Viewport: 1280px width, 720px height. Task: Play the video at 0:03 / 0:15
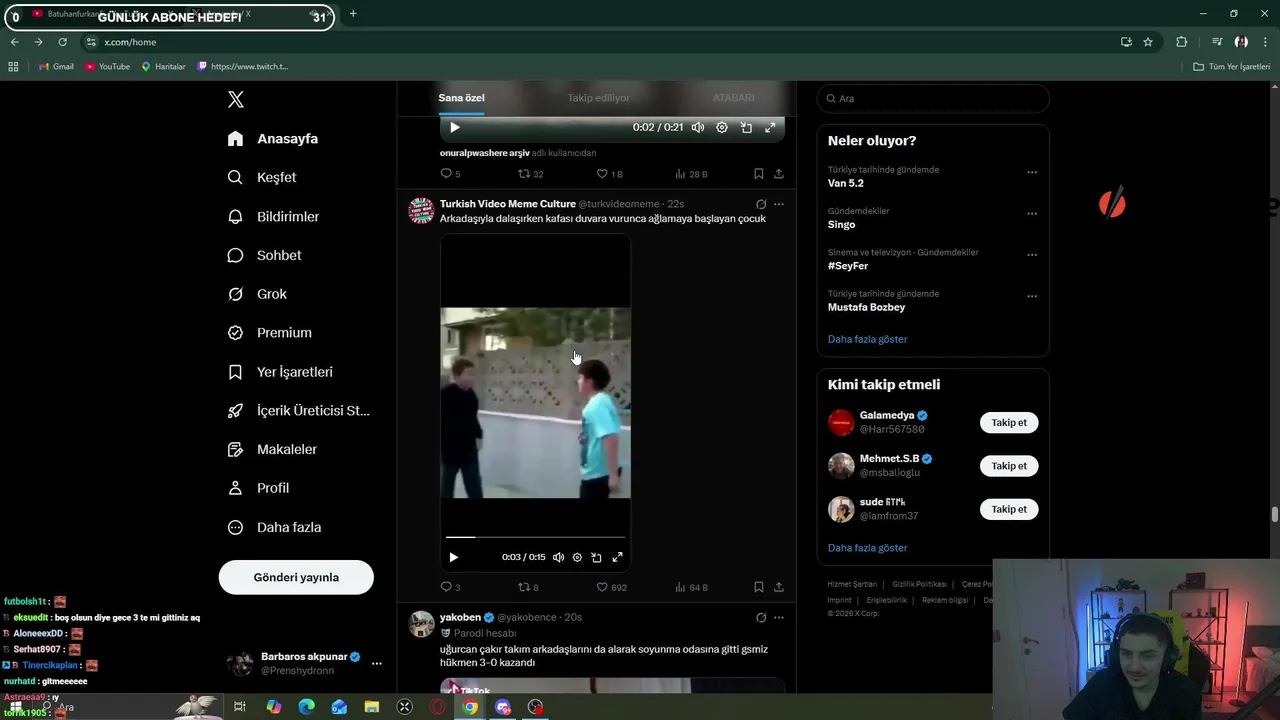point(453,557)
